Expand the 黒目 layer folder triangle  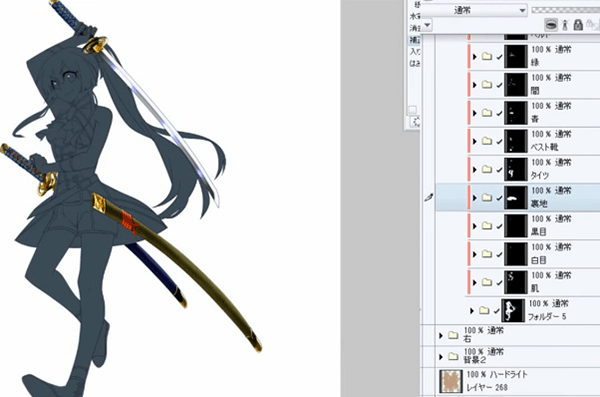(x=475, y=226)
